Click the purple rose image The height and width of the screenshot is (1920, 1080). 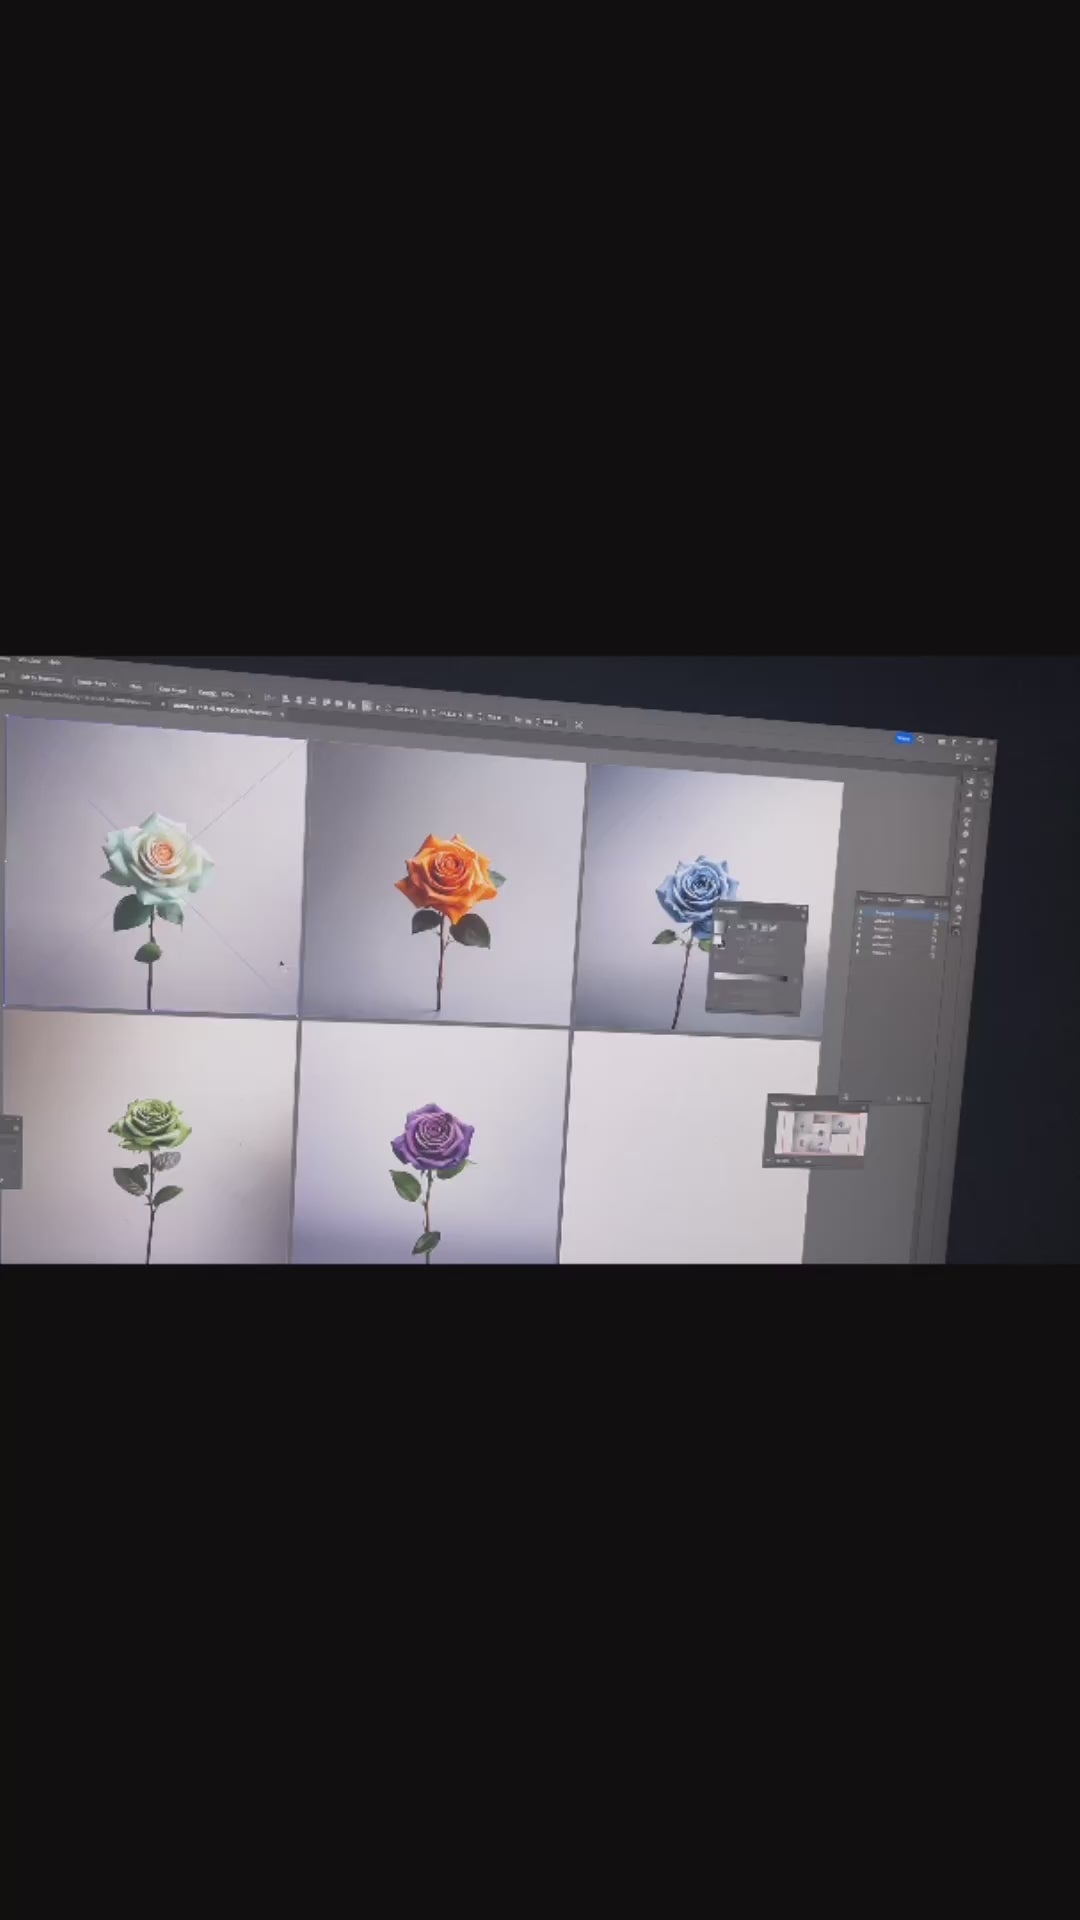coord(432,1138)
